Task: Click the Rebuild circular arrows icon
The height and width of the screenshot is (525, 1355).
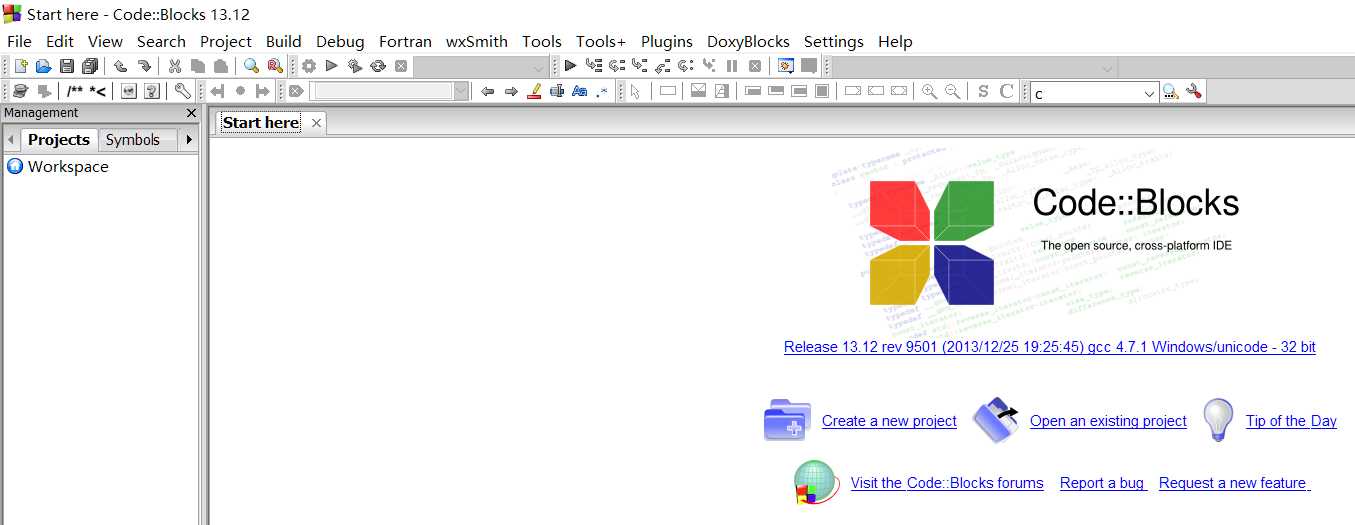Action: point(378,66)
